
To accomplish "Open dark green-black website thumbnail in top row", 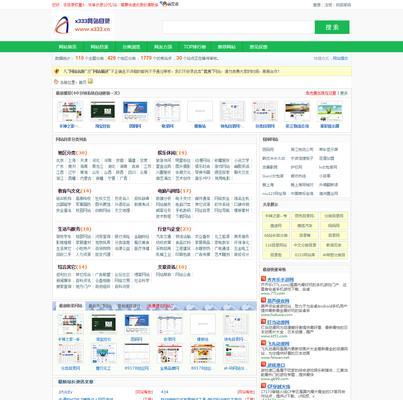I will pyautogui.click(x=103, y=111).
